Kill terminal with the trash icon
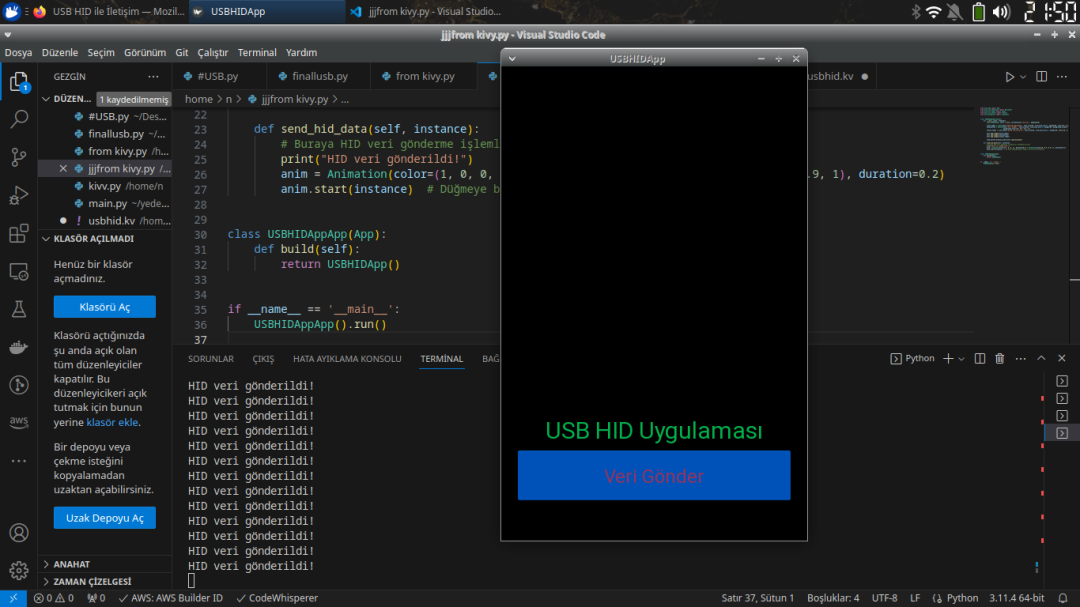Screen dimensions: 1080x607 (x=999, y=359)
